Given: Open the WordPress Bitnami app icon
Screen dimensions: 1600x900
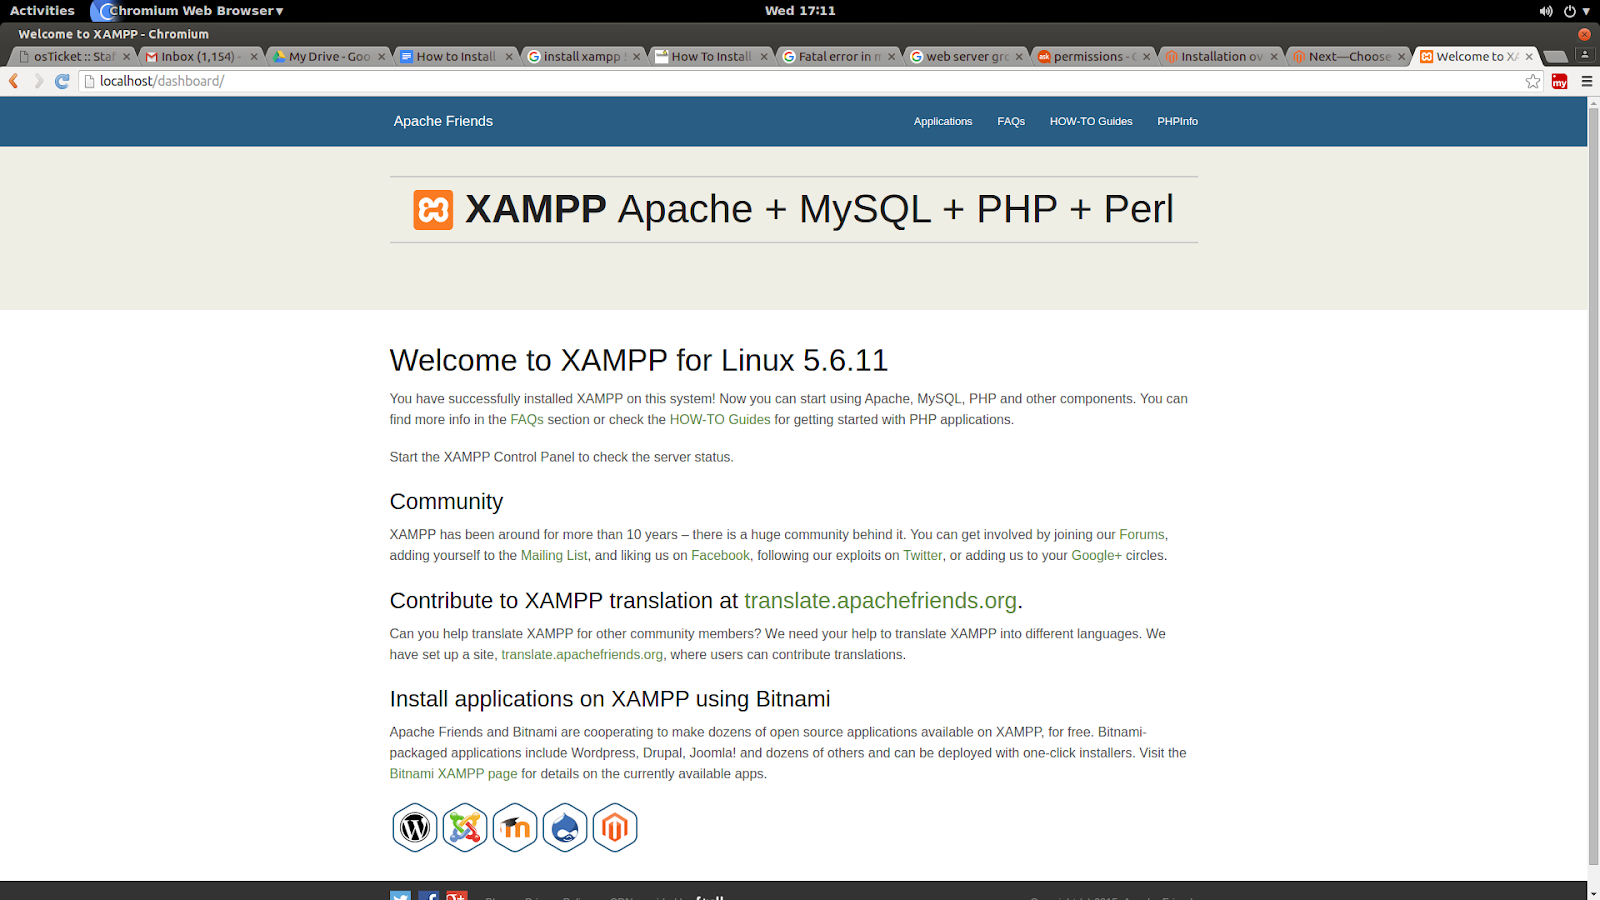Looking at the screenshot, I should click(415, 828).
